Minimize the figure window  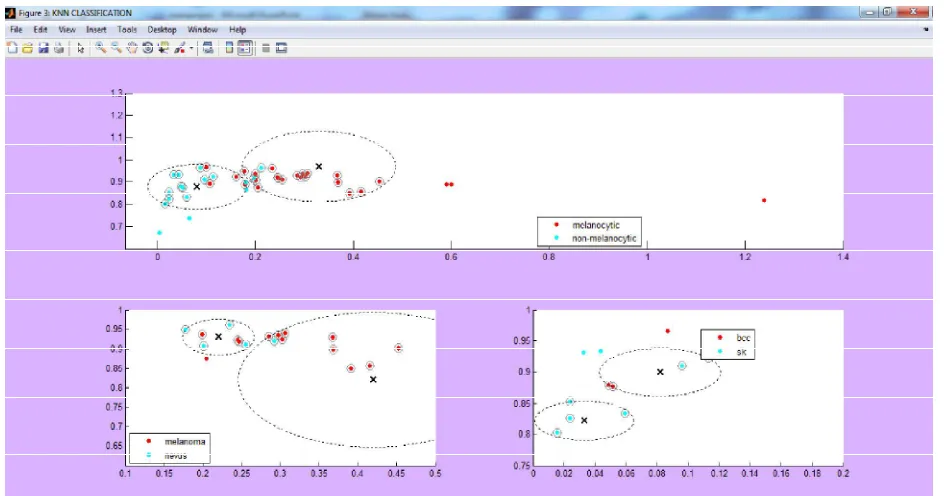click(x=869, y=11)
